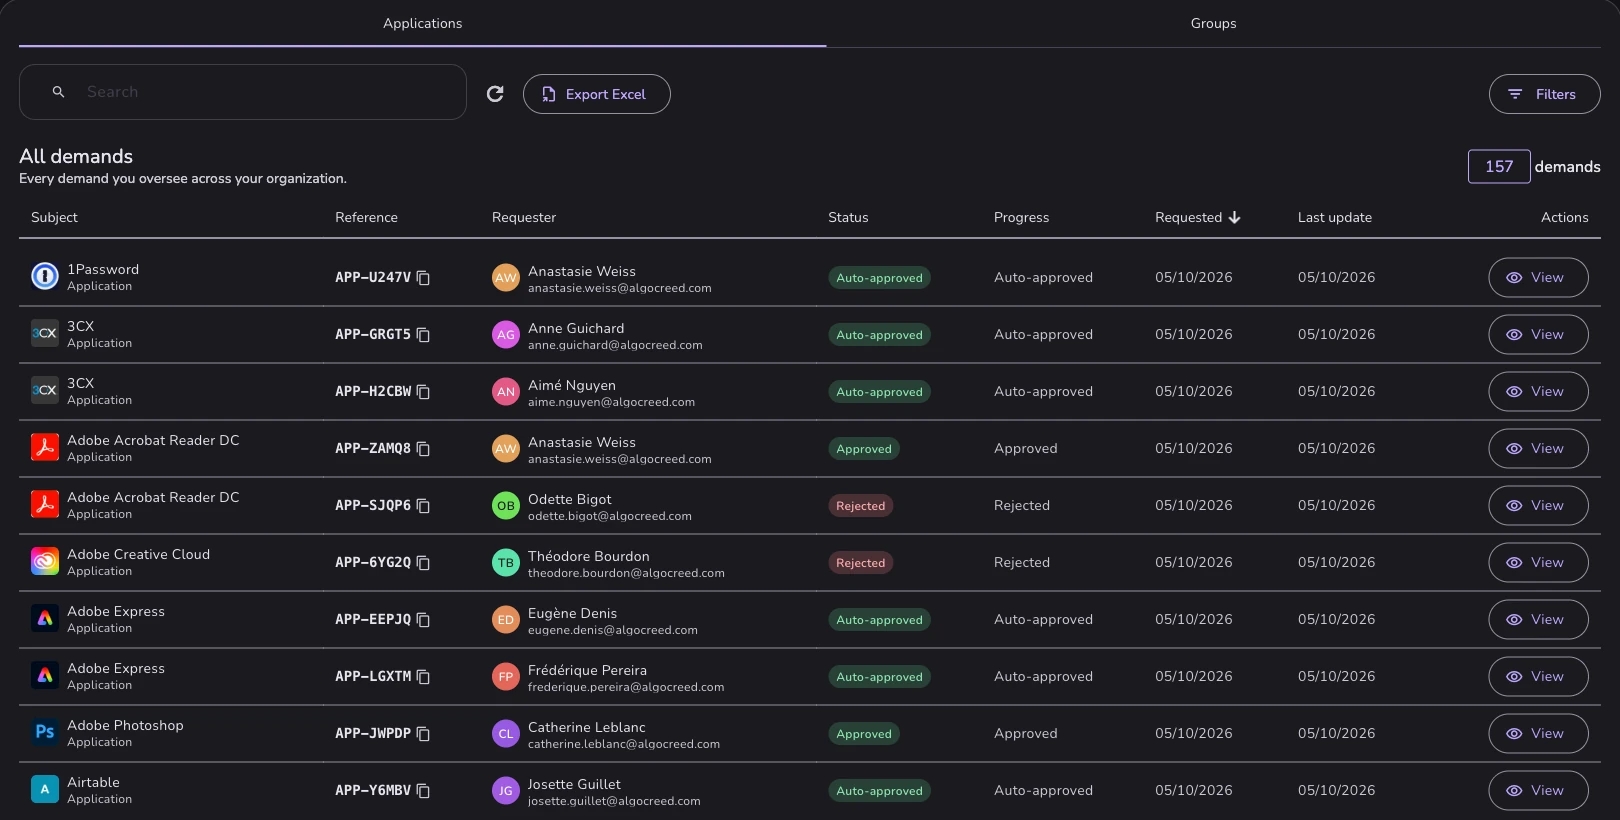Click the Adobe Creative Cloud icon
The height and width of the screenshot is (820, 1620).
[x=45, y=561]
